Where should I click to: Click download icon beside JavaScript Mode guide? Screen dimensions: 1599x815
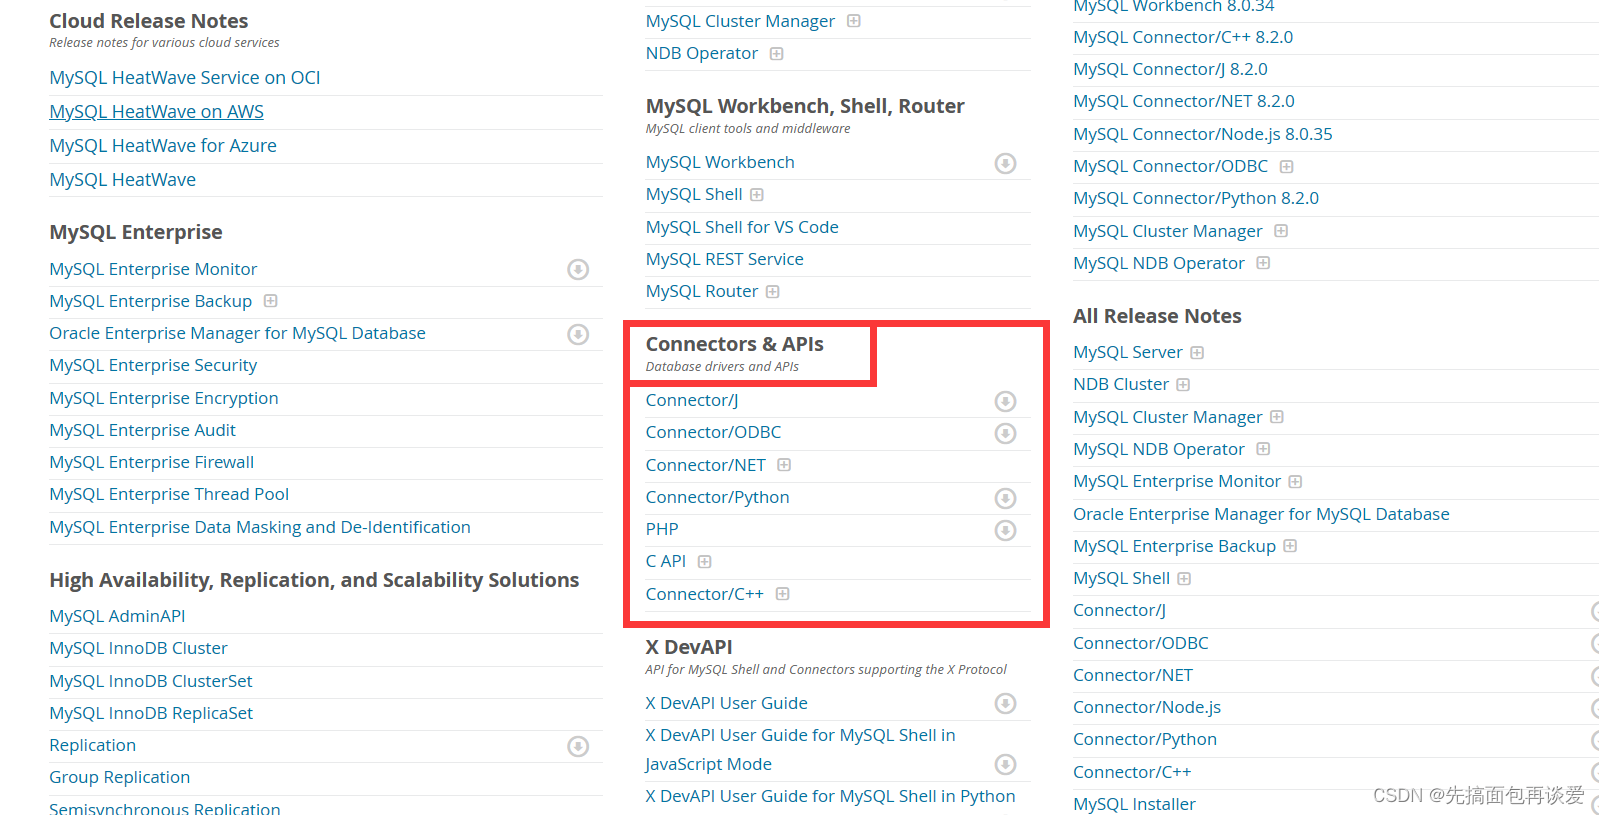(1006, 765)
